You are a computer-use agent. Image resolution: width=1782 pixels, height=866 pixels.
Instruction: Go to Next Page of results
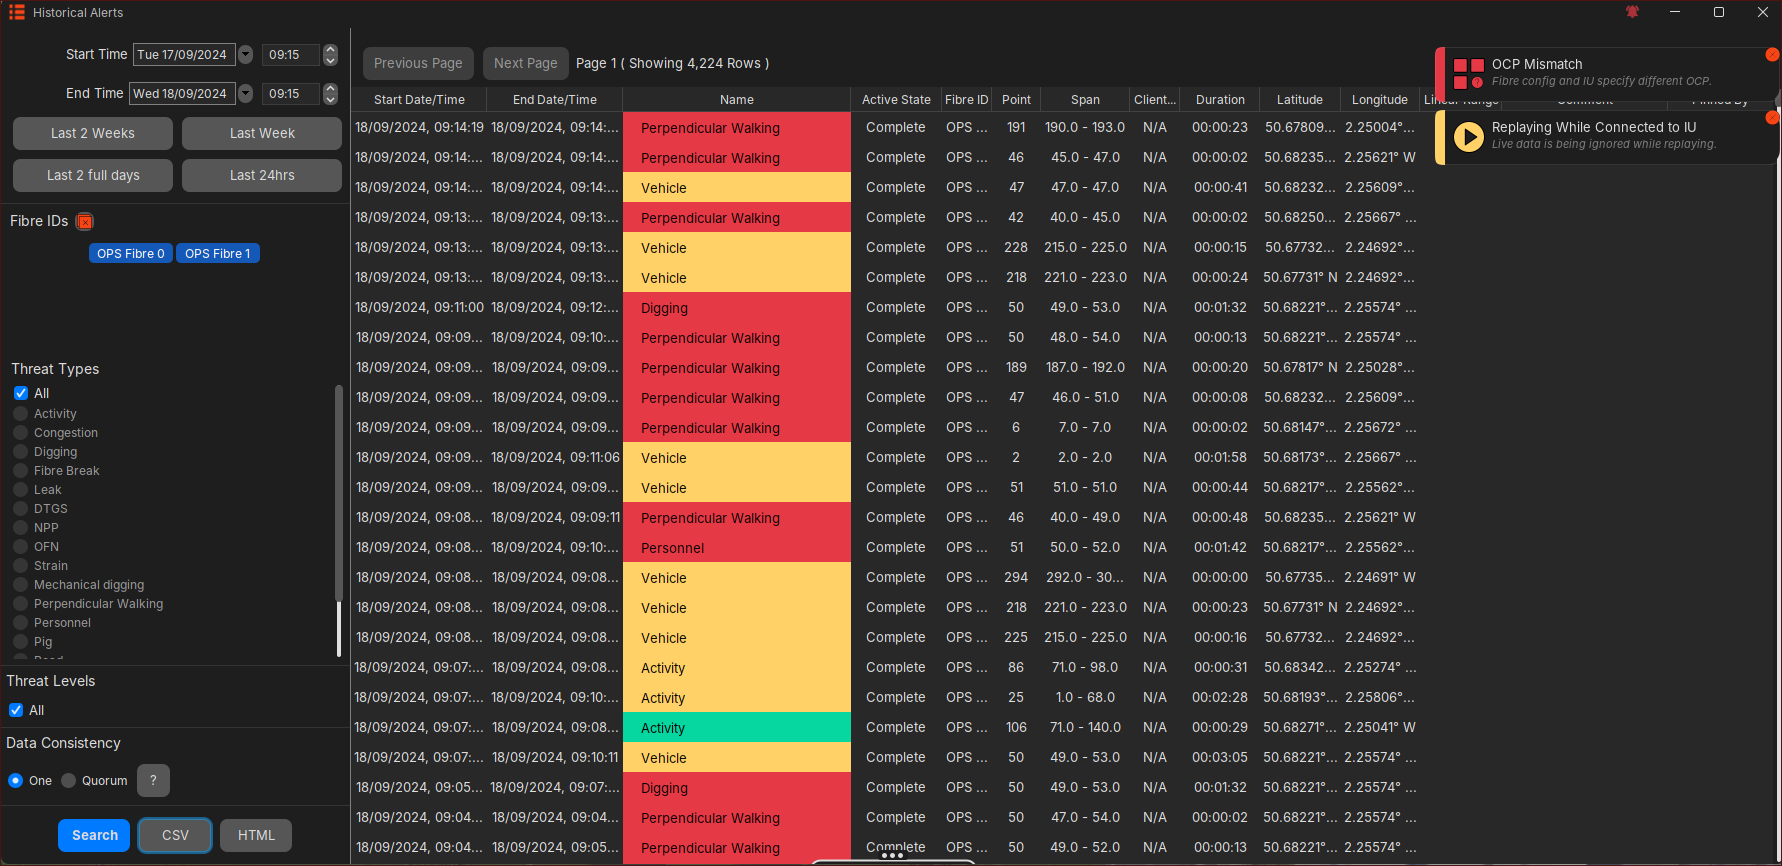click(525, 63)
